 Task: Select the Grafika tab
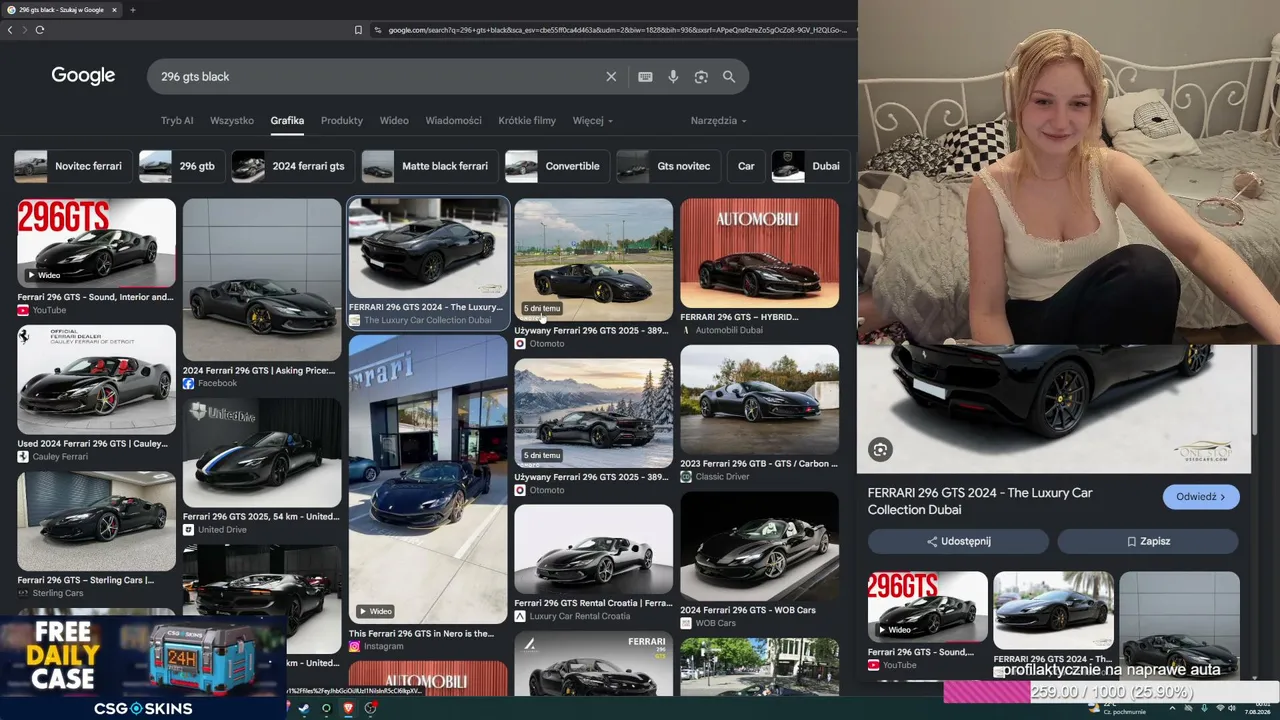pos(287,121)
